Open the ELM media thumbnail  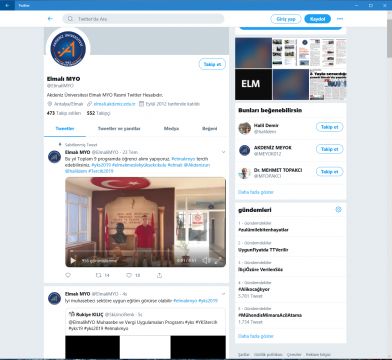point(253,84)
